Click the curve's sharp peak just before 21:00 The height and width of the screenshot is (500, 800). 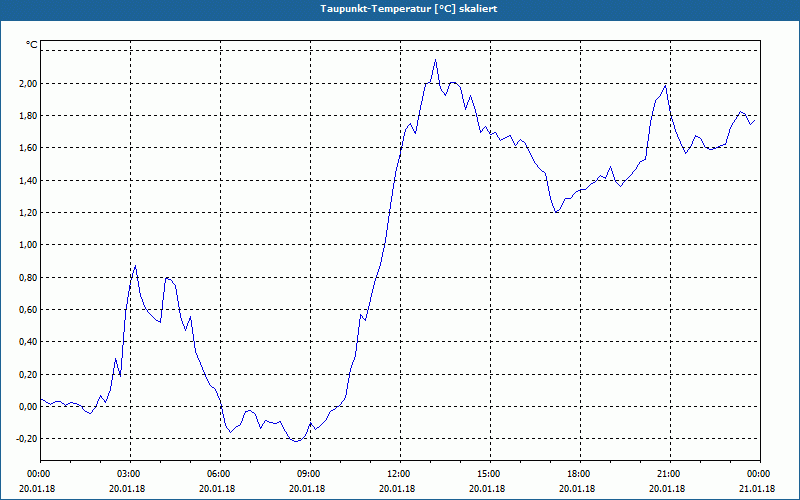(x=665, y=86)
